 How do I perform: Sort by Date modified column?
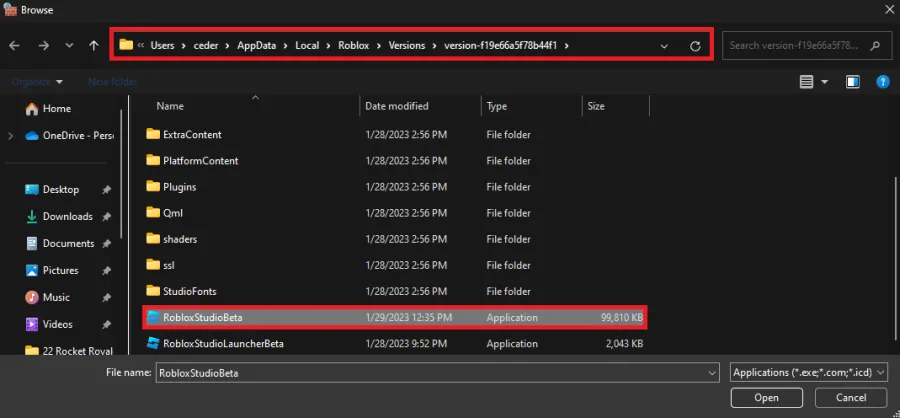[397, 106]
